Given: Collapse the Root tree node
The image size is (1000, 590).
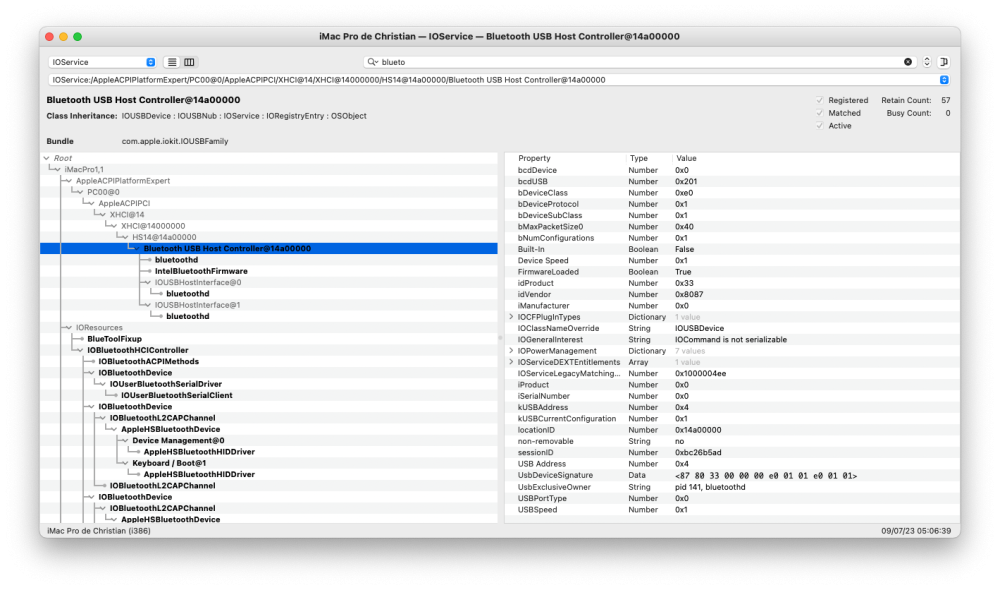Looking at the screenshot, I should (x=47, y=158).
